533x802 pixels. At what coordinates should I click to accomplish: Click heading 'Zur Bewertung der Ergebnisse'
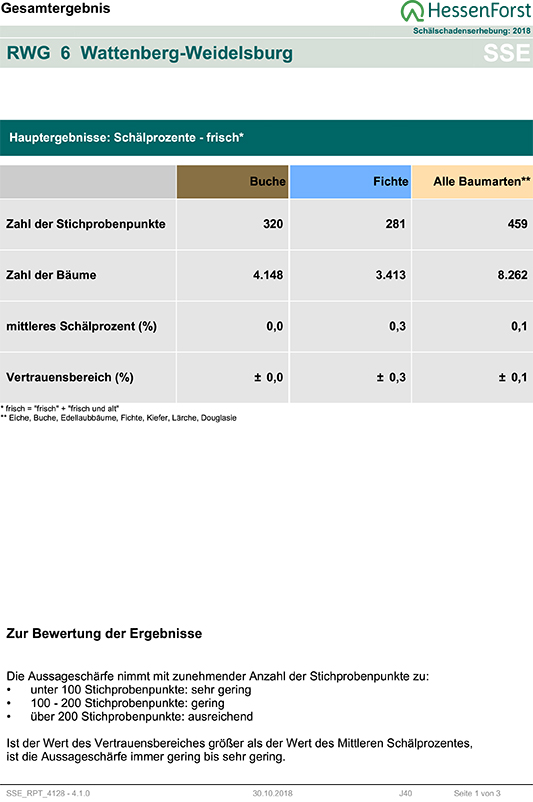[104, 634]
